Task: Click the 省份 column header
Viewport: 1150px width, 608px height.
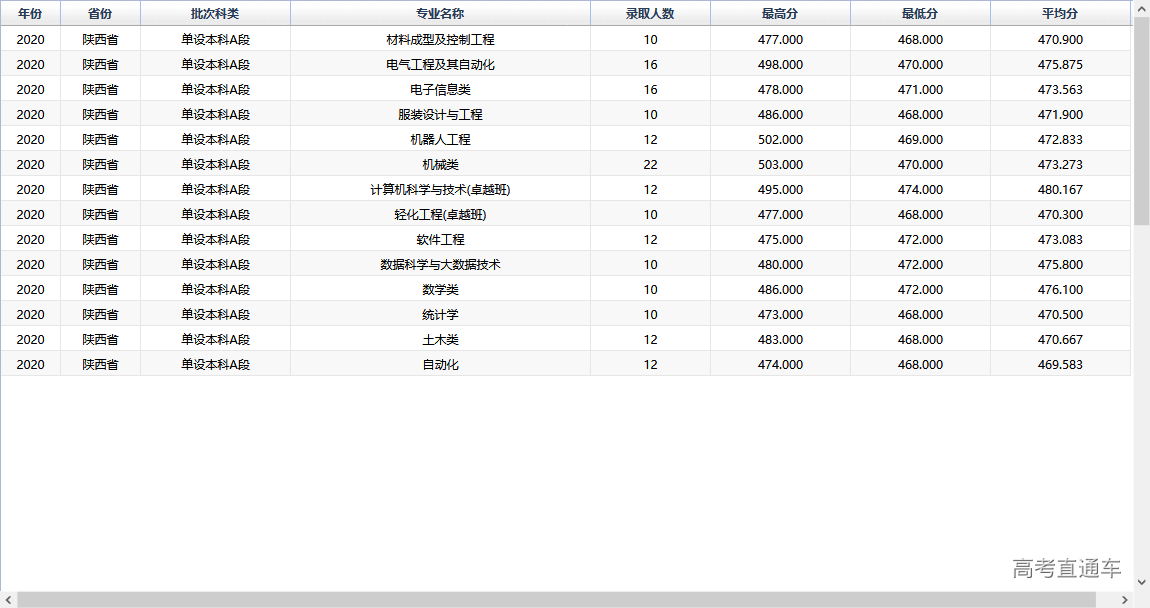Action: point(100,13)
